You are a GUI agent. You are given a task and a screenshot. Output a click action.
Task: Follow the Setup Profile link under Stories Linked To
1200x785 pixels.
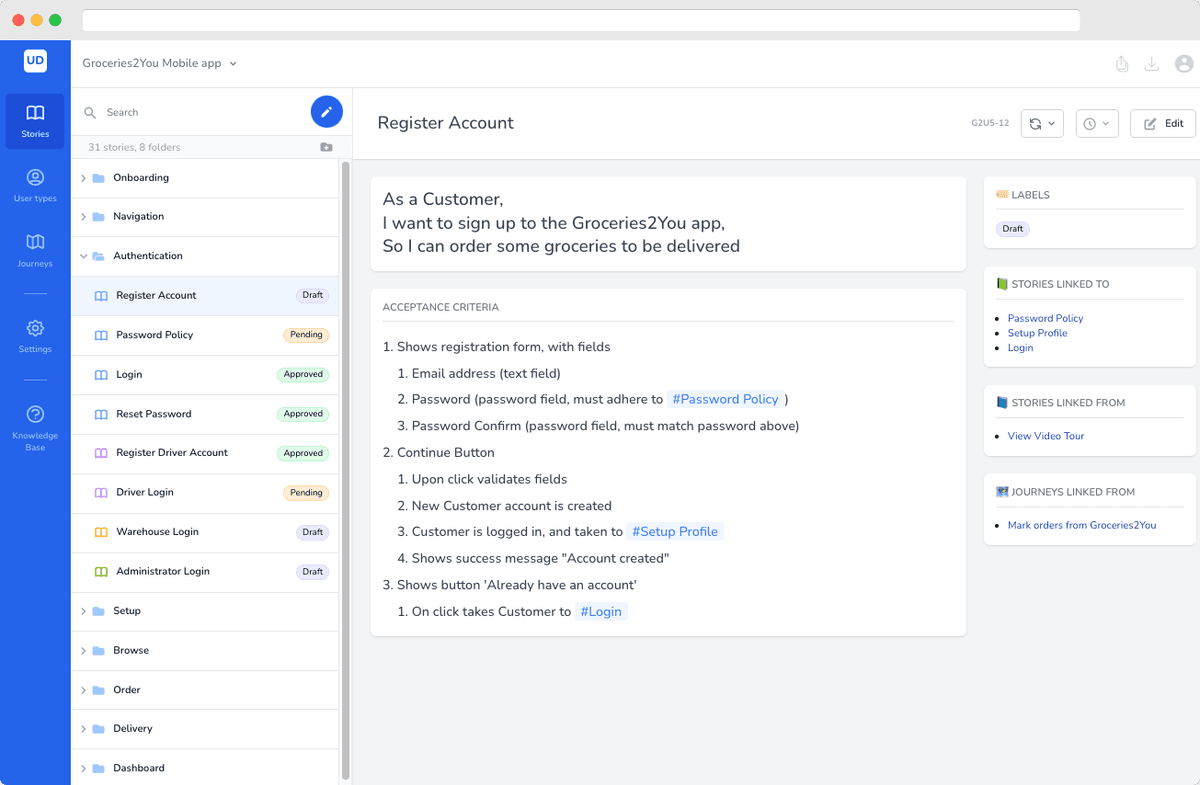[x=1037, y=333]
